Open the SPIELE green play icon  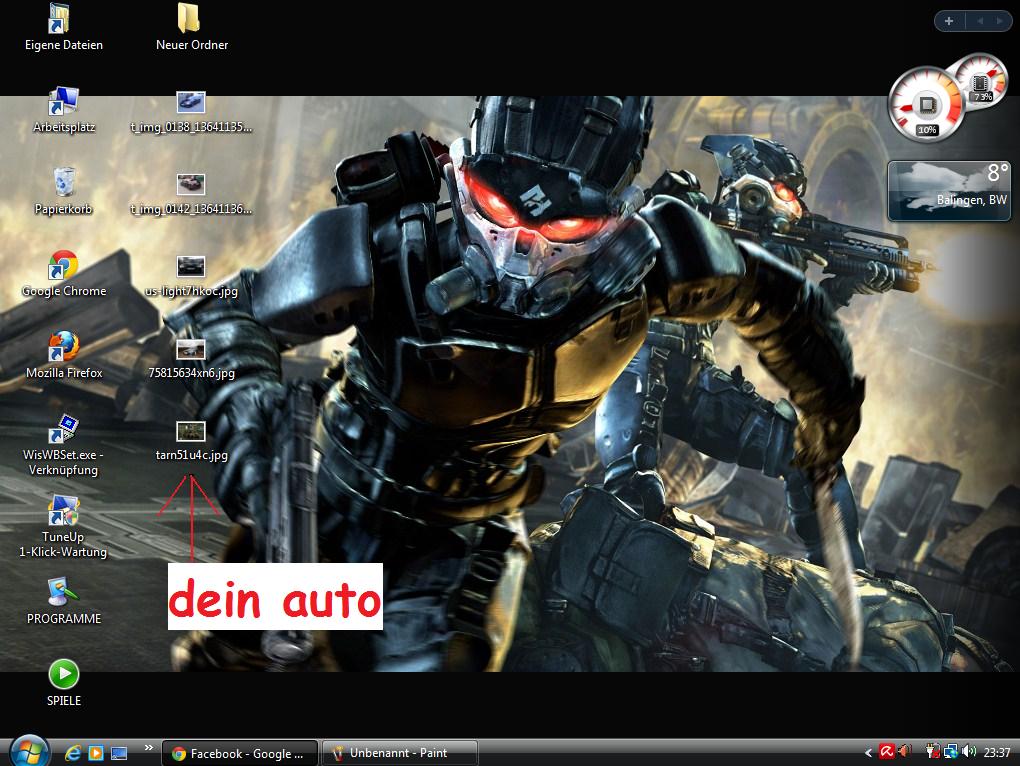tap(63, 683)
